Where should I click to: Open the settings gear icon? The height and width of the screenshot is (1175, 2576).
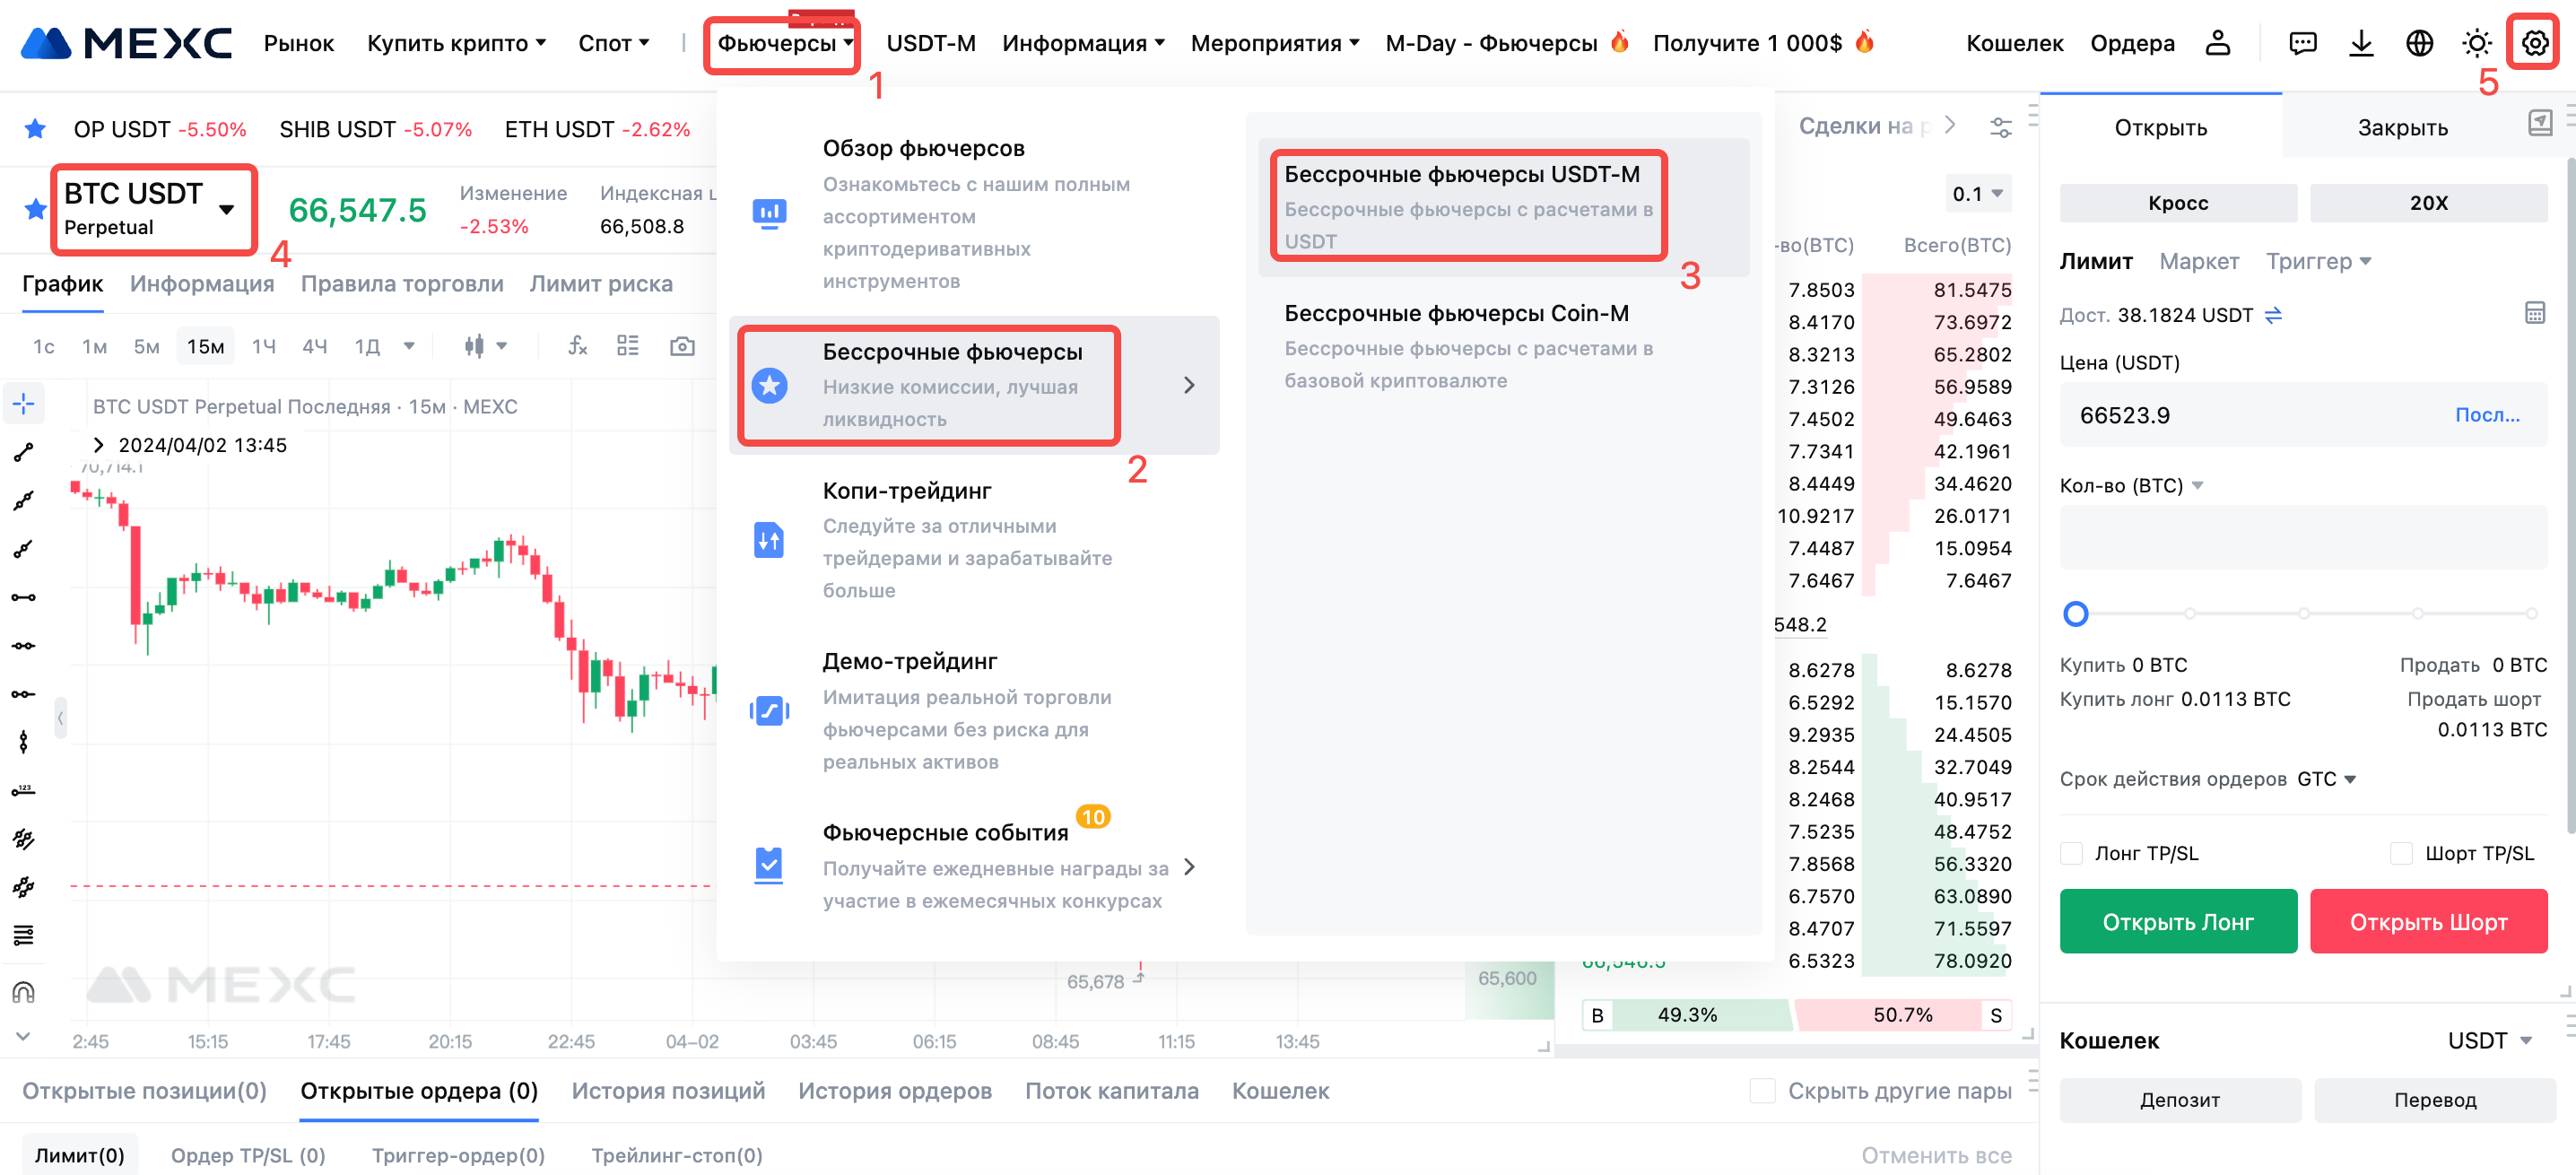point(2533,43)
